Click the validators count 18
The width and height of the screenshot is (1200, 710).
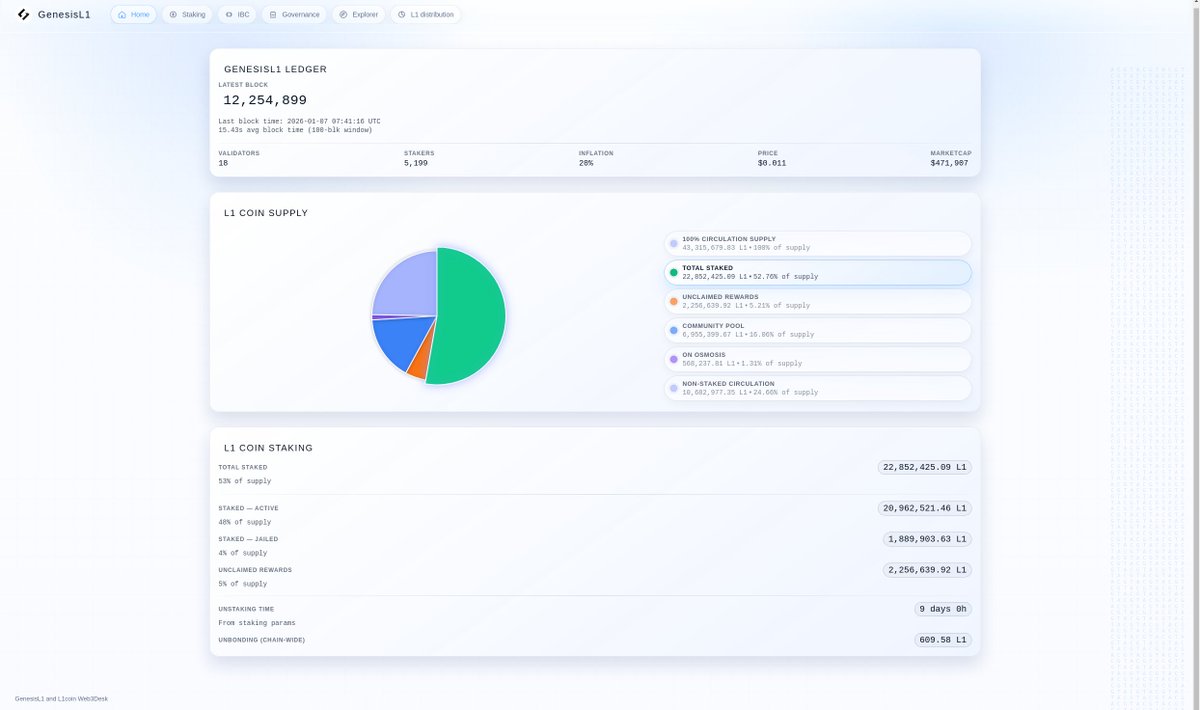click(223, 163)
